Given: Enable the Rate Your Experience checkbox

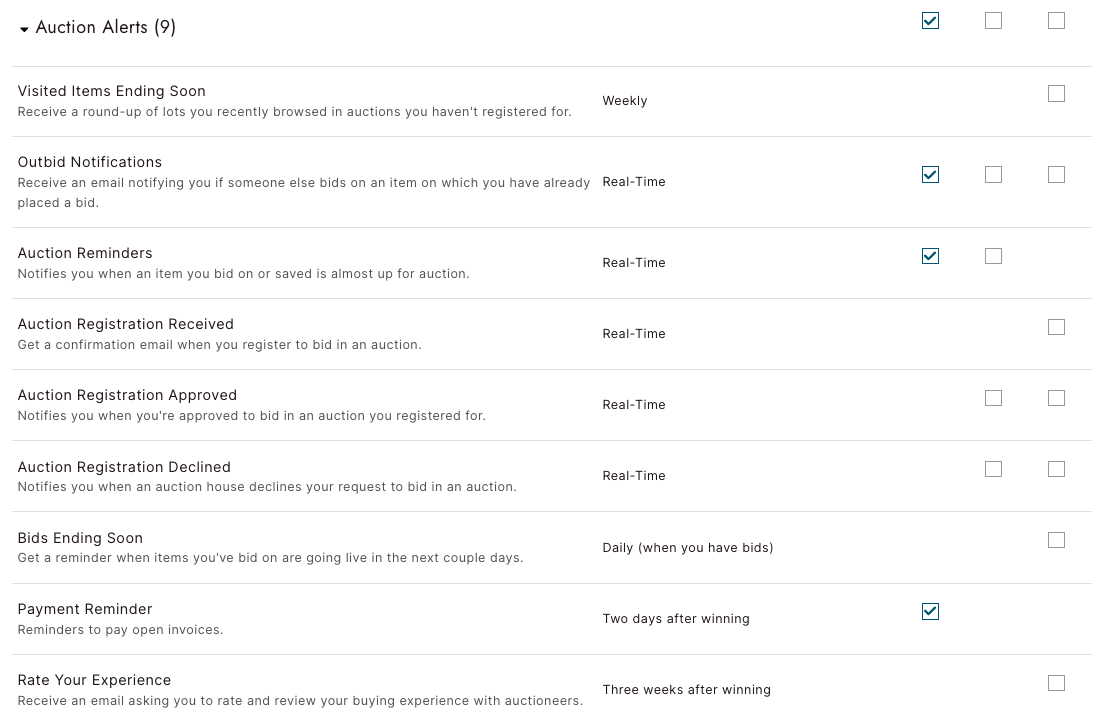Looking at the screenshot, I should 1056,683.
